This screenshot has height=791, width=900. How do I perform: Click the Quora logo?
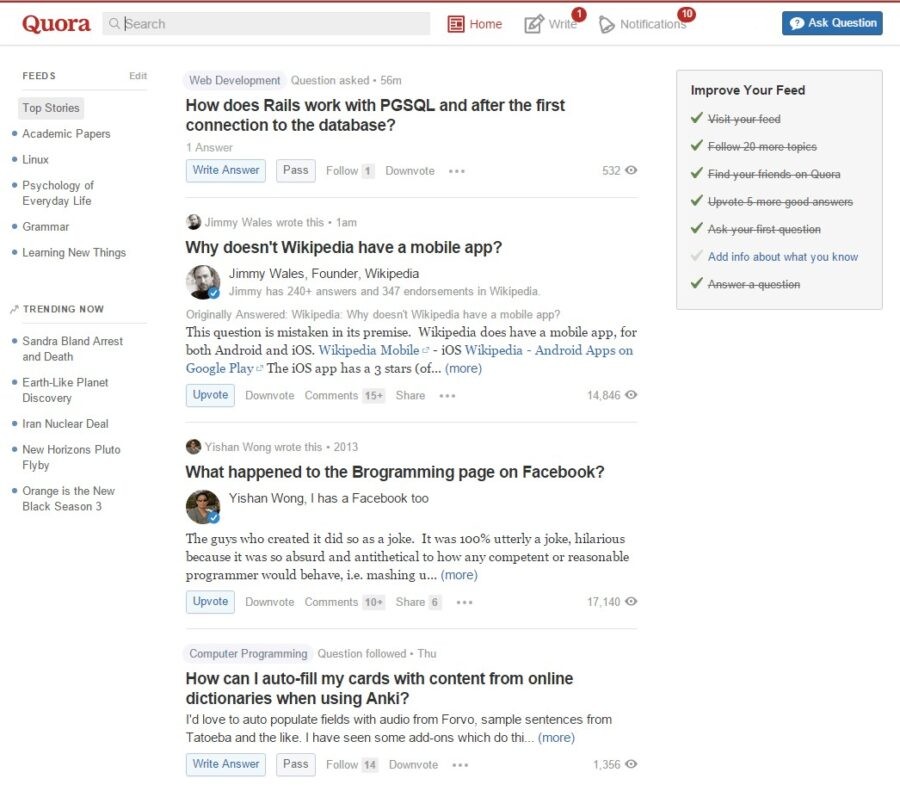coord(56,24)
